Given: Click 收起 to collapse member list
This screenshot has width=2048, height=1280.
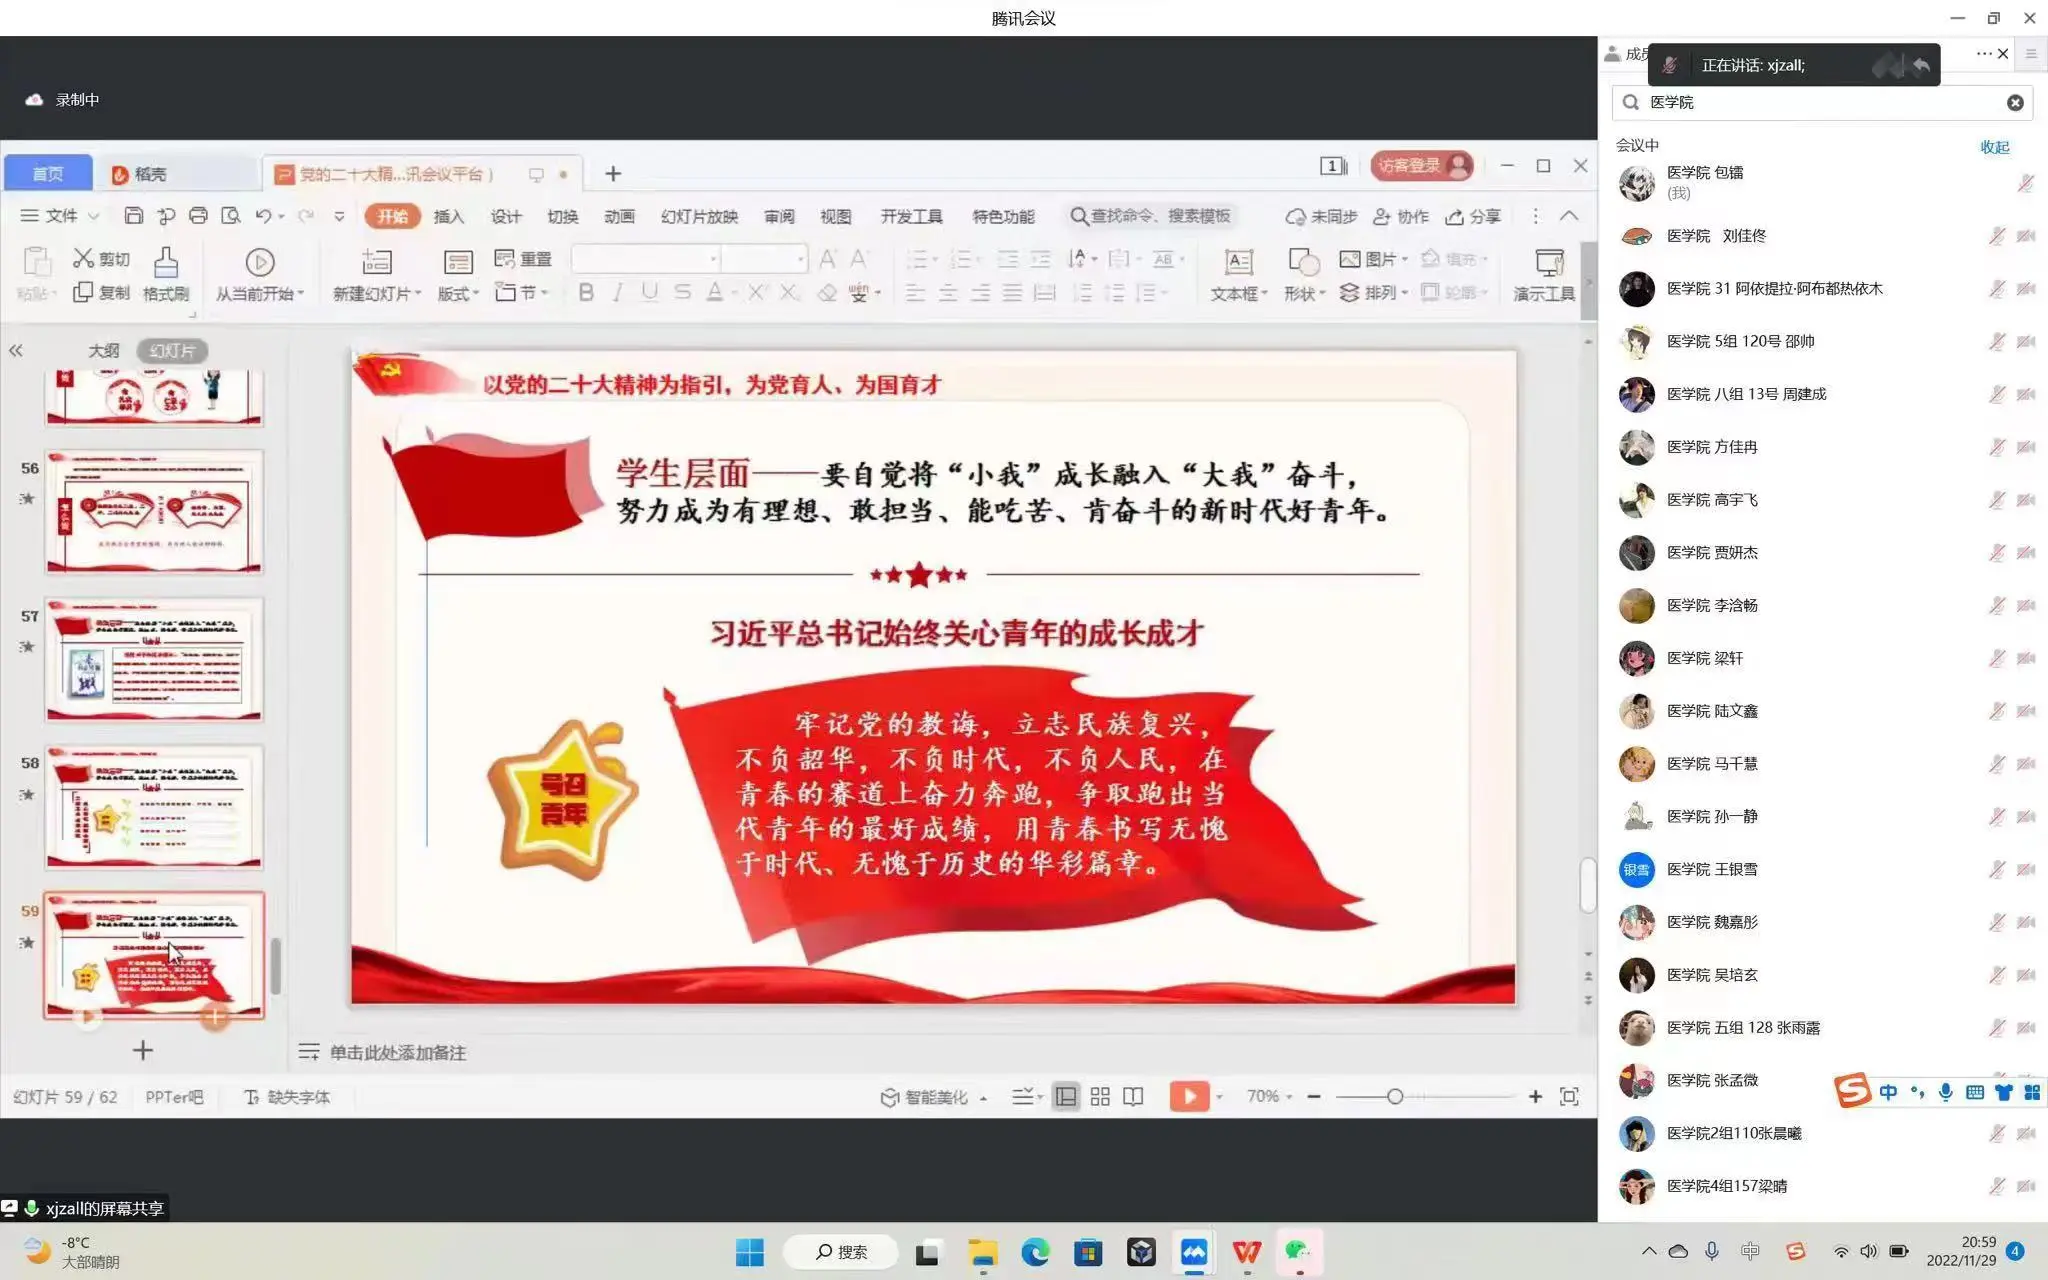Looking at the screenshot, I should (1995, 146).
